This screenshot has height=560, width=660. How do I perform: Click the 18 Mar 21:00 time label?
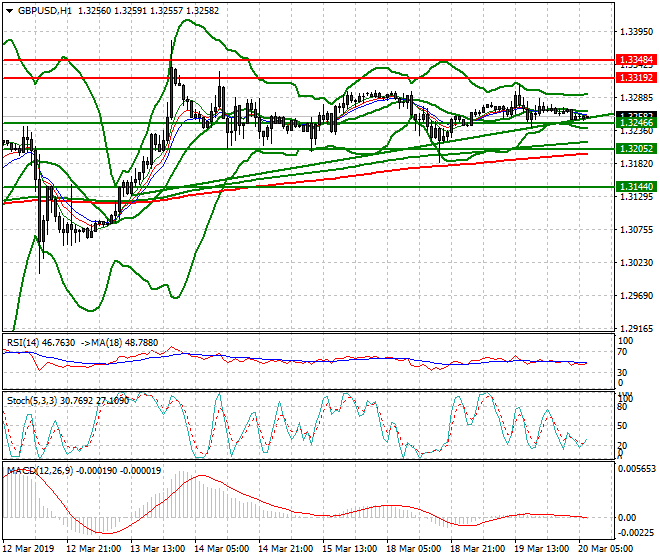tap(477, 549)
